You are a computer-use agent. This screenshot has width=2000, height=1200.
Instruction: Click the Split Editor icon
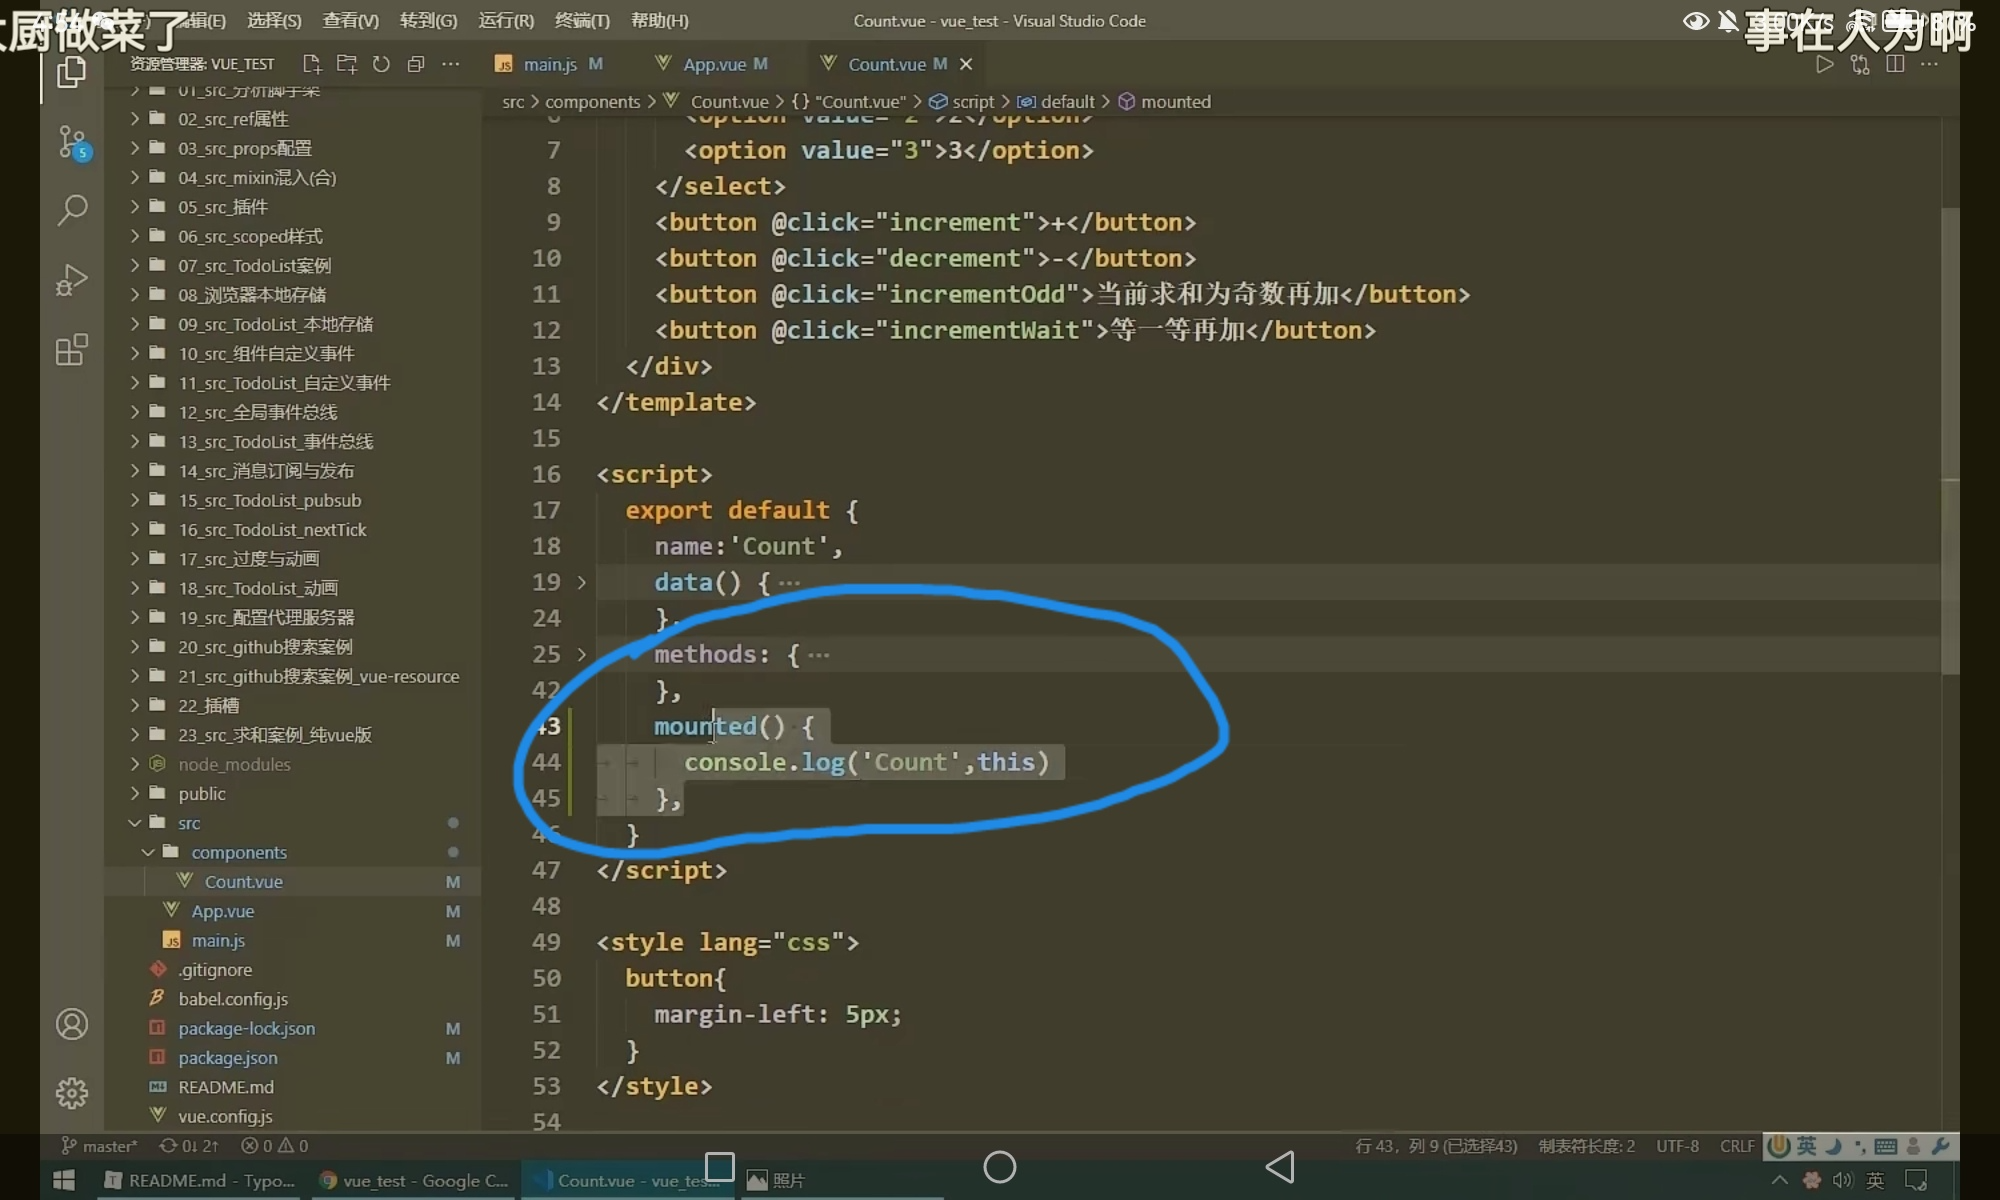point(1894,64)
